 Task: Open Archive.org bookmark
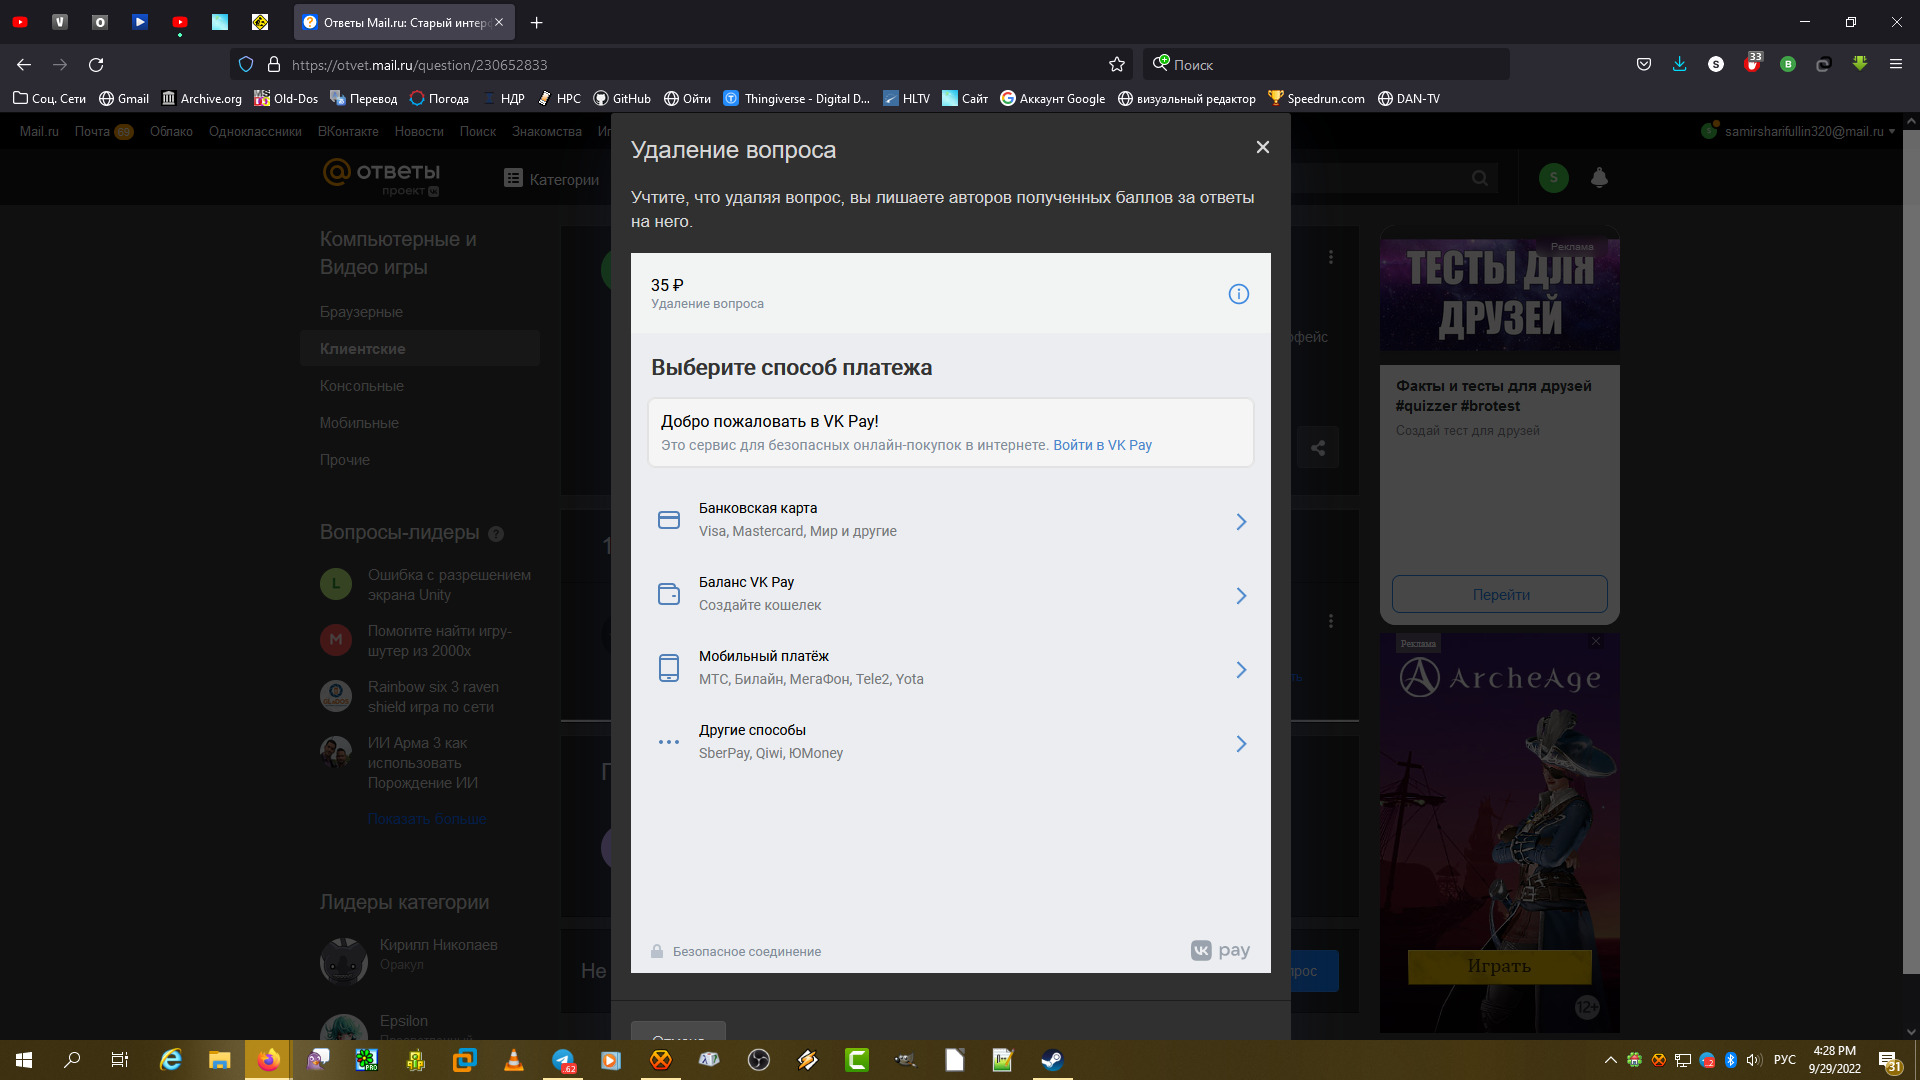point(202,98)
